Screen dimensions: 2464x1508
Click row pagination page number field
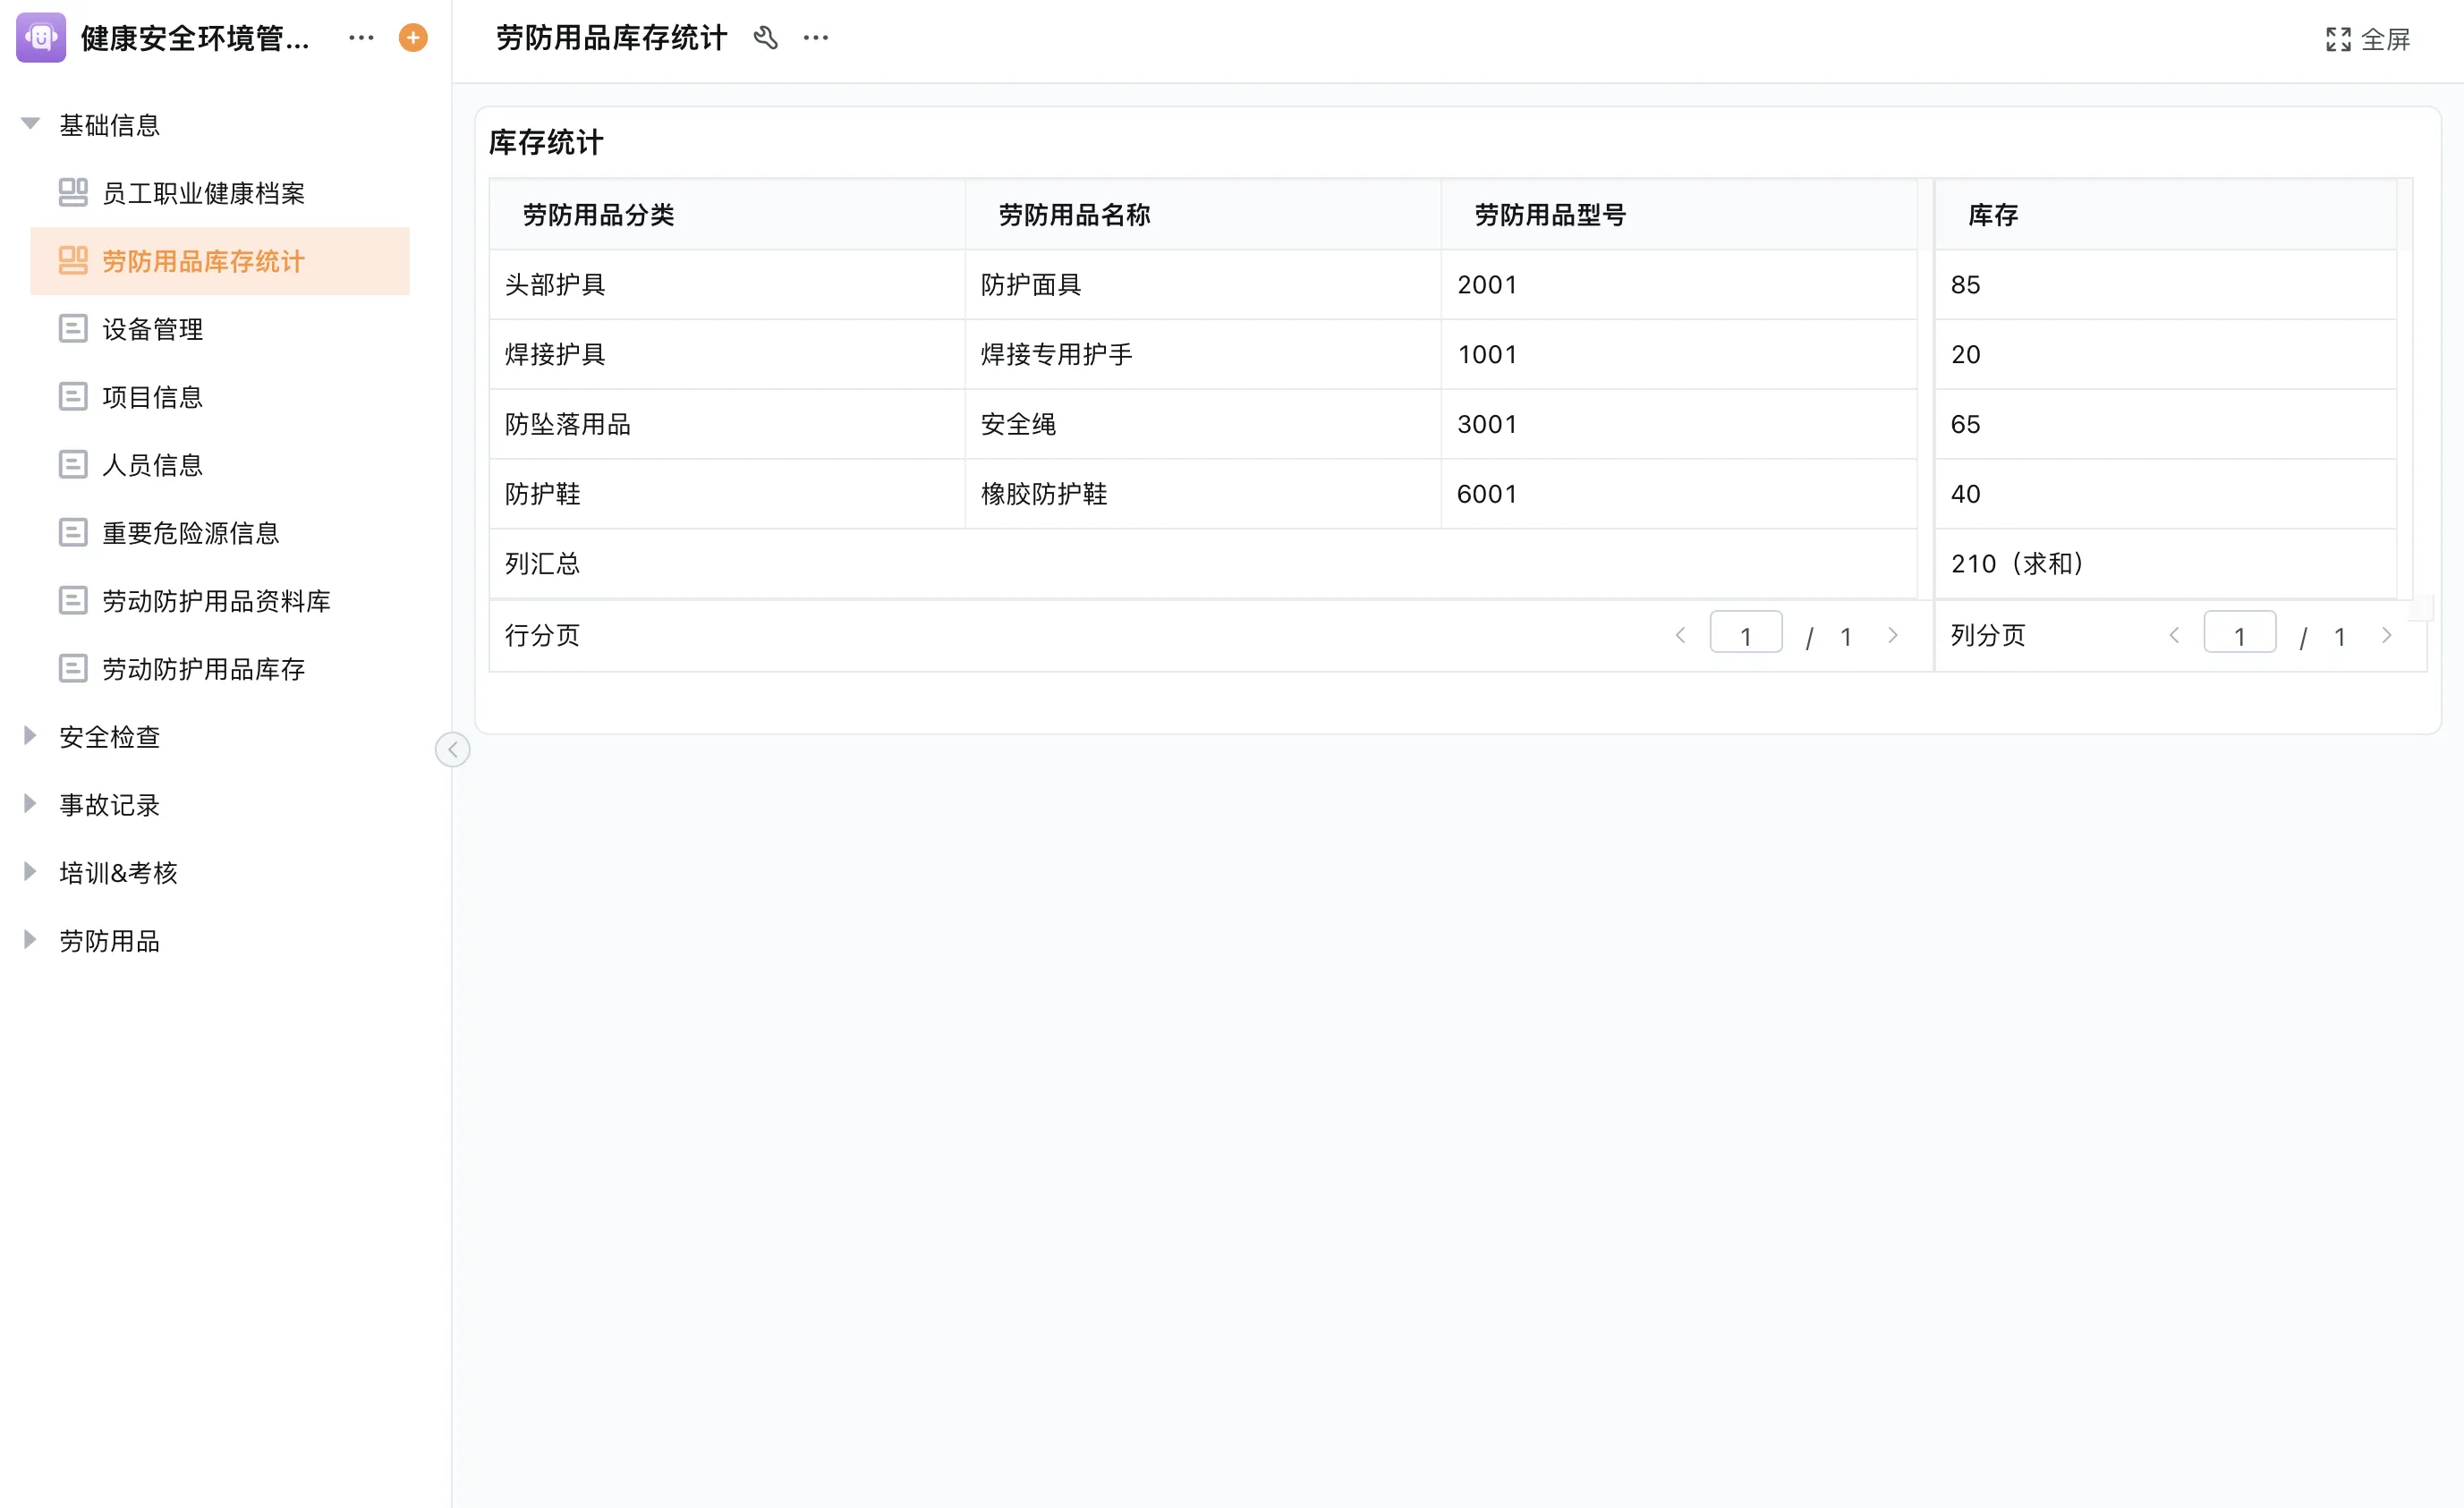[1745, 634]
